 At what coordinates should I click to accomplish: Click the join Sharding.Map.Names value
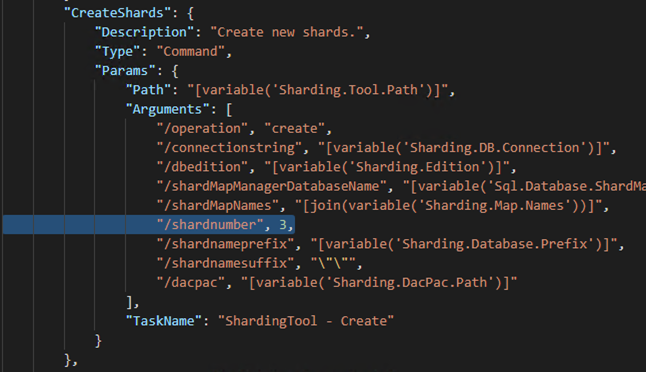[449, 206]
